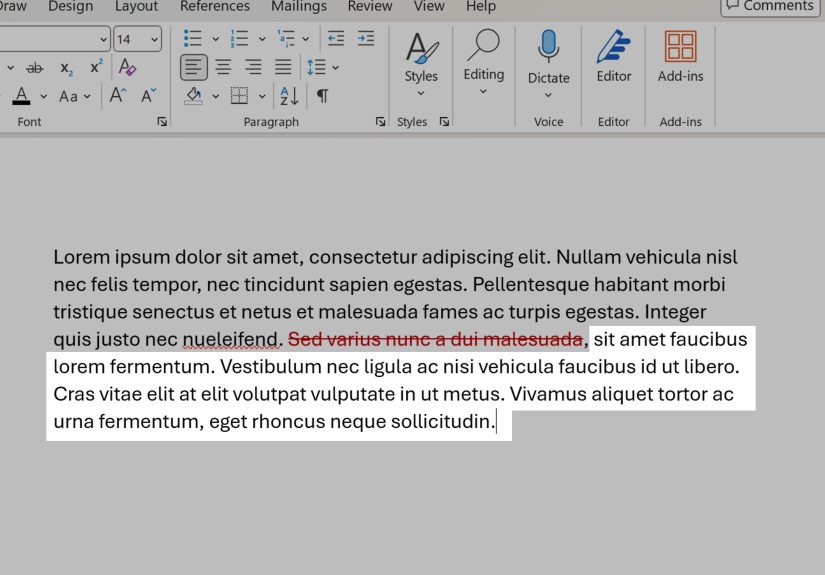Decrease the font size
Viewport: 825px width, 575px height.
click(x=149, y=95)
